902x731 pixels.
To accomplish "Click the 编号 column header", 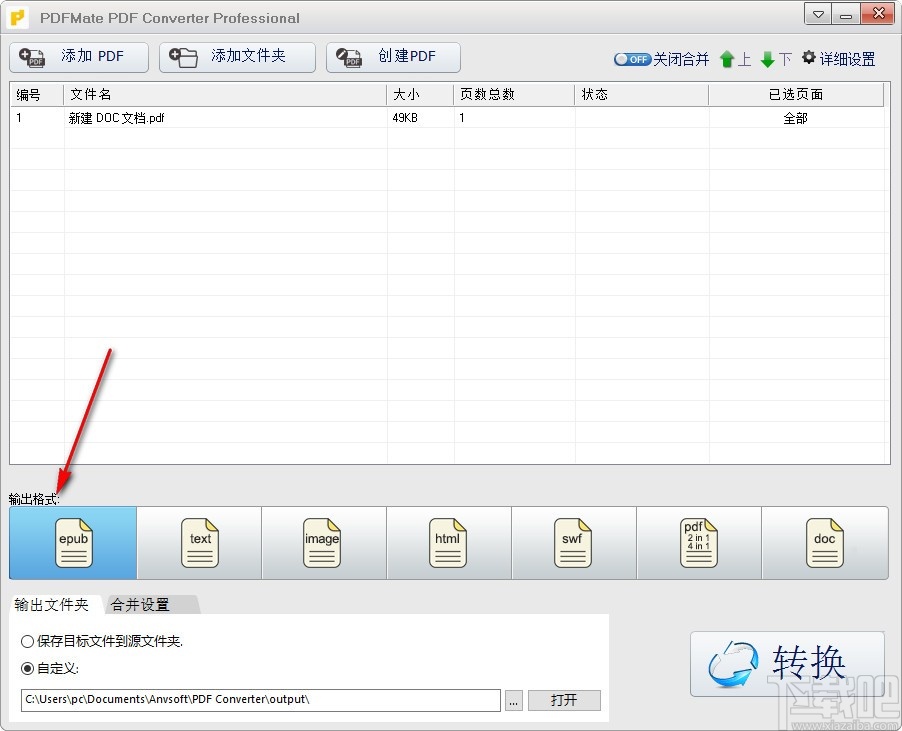I will (36, 94).
